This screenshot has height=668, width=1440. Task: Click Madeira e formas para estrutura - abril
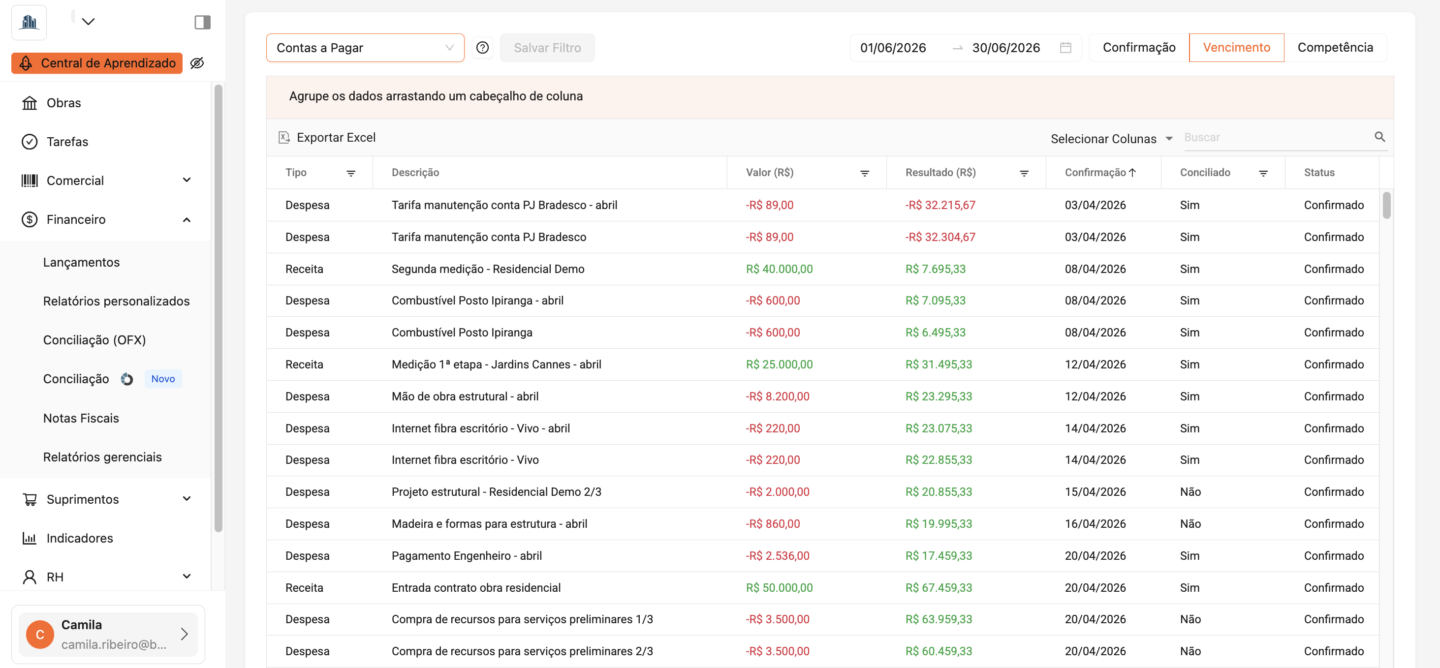(489, 523)
